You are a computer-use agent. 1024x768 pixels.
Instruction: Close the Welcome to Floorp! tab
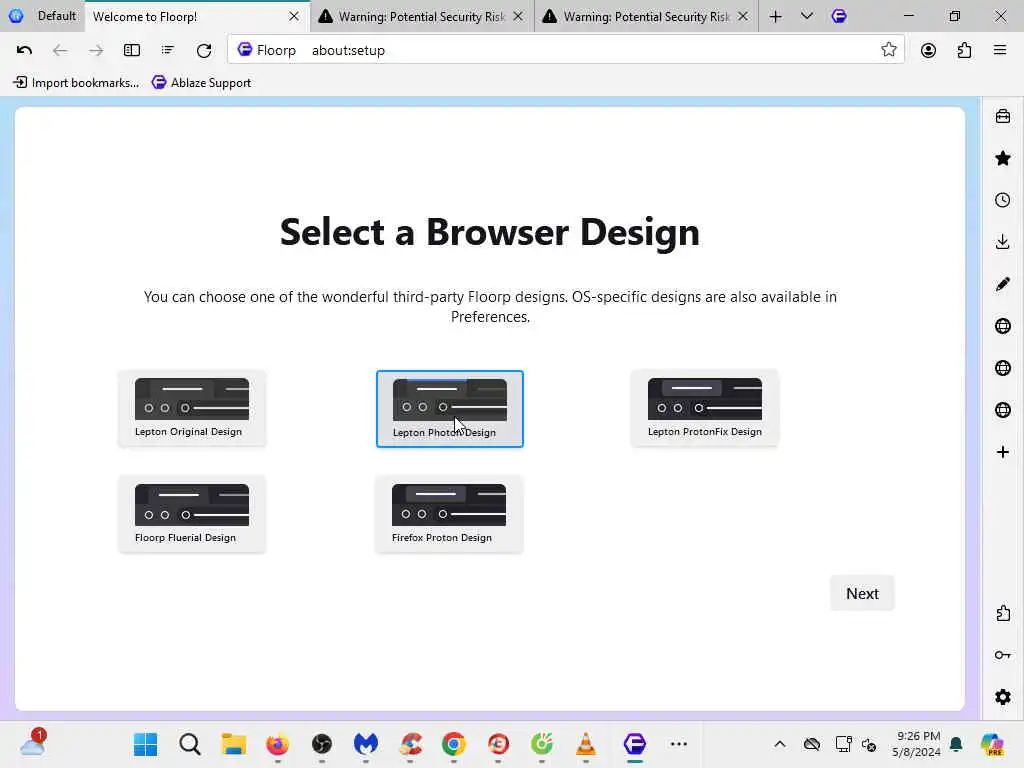[x=294, y=16]
